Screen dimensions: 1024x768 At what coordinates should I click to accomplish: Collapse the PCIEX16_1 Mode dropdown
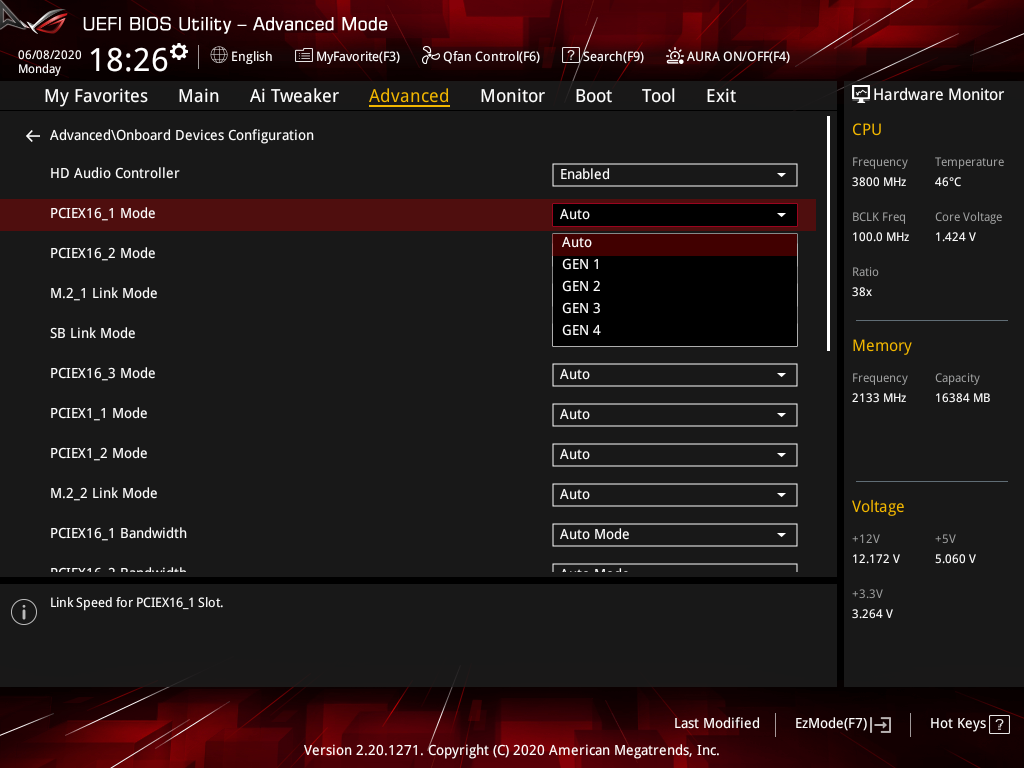(675, 214)
